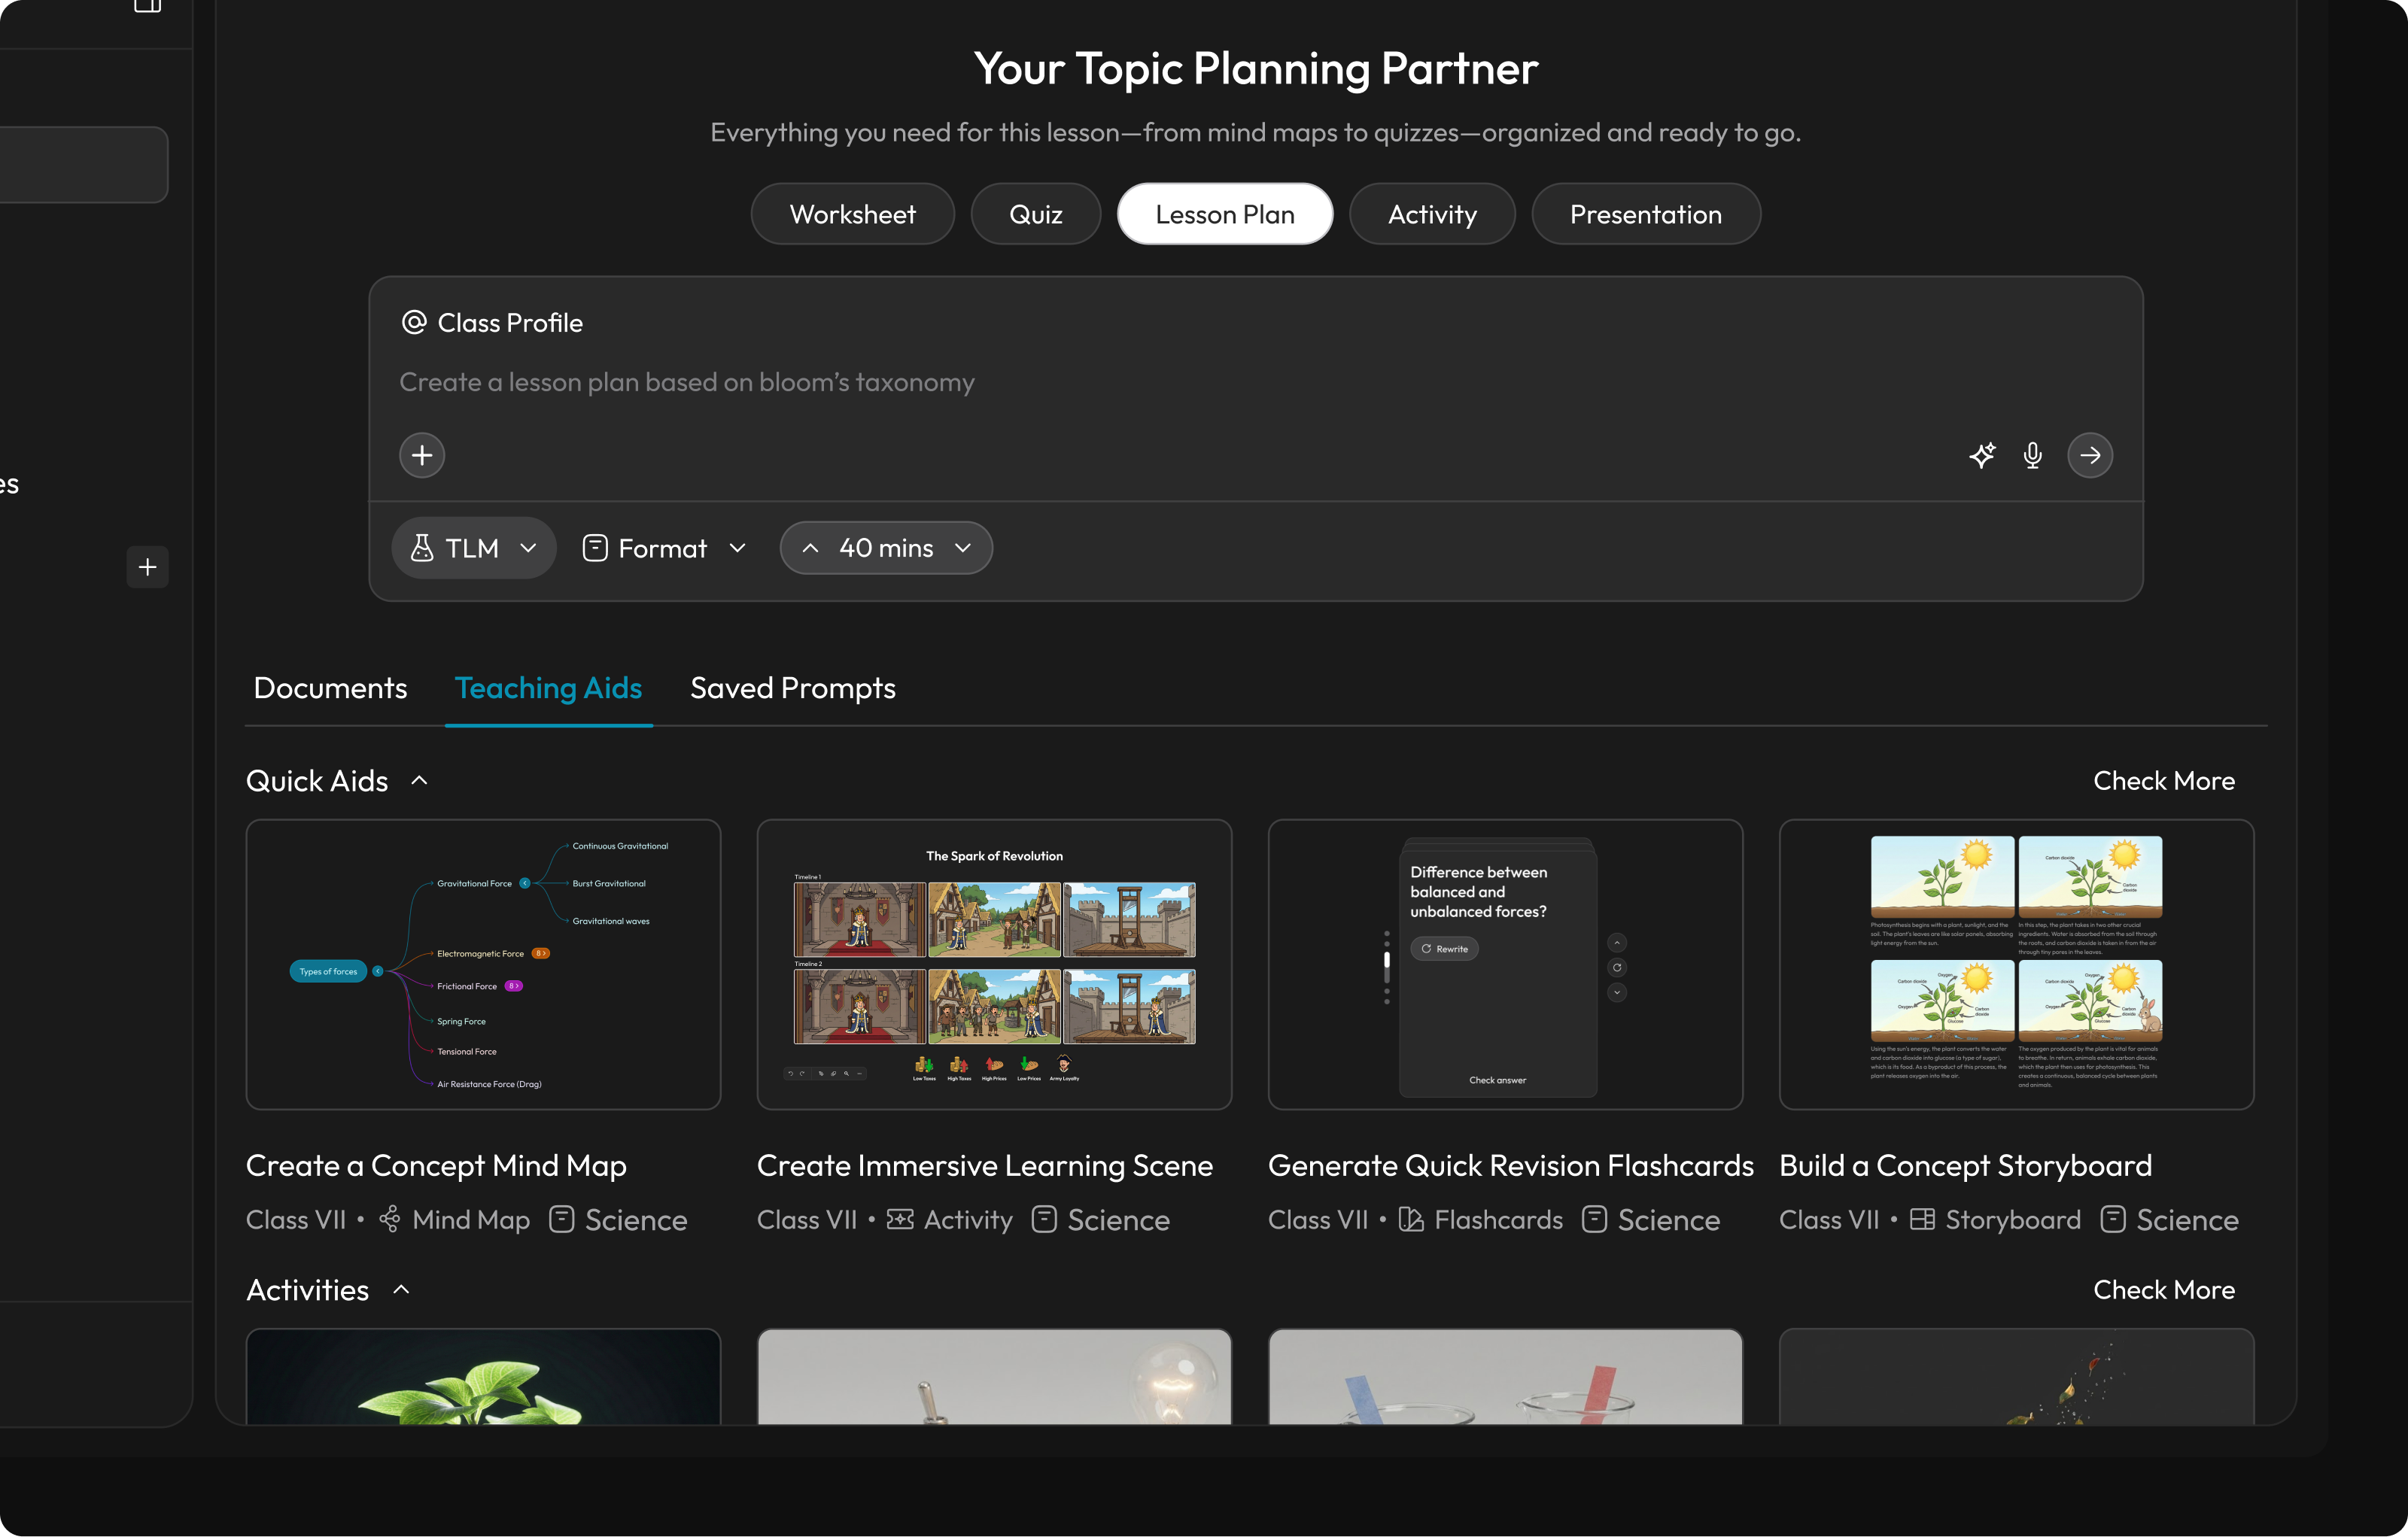Collapse the Activities section
The width and height of the screenshot is (2408, 1537).
pos(402,1289)
